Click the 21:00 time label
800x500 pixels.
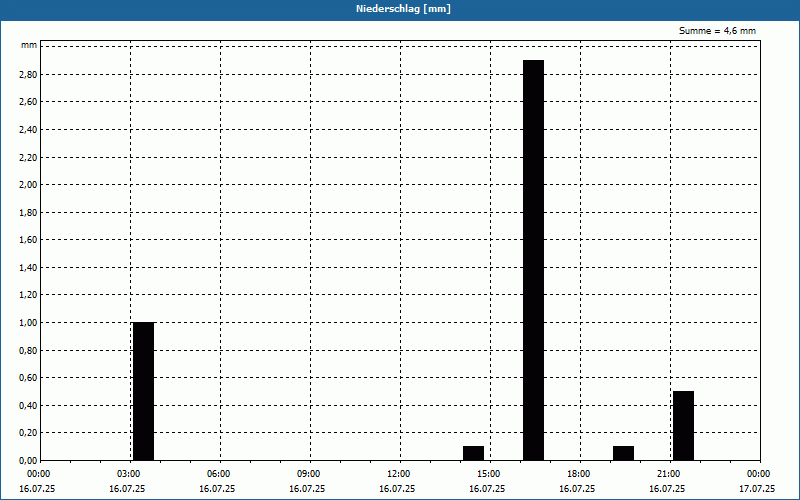(669, 474)
